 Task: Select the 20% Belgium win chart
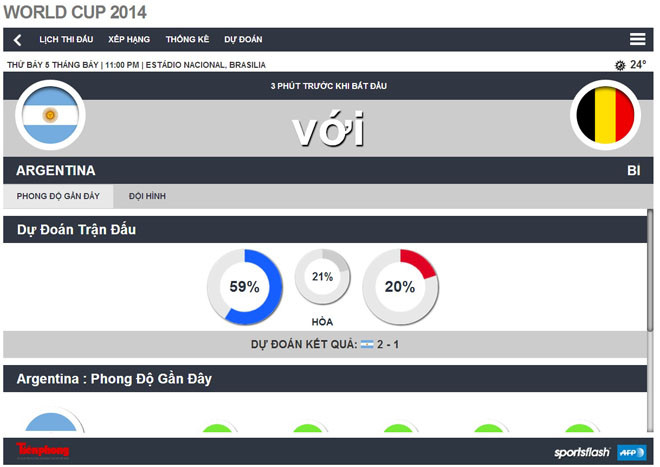coord(400,287)
